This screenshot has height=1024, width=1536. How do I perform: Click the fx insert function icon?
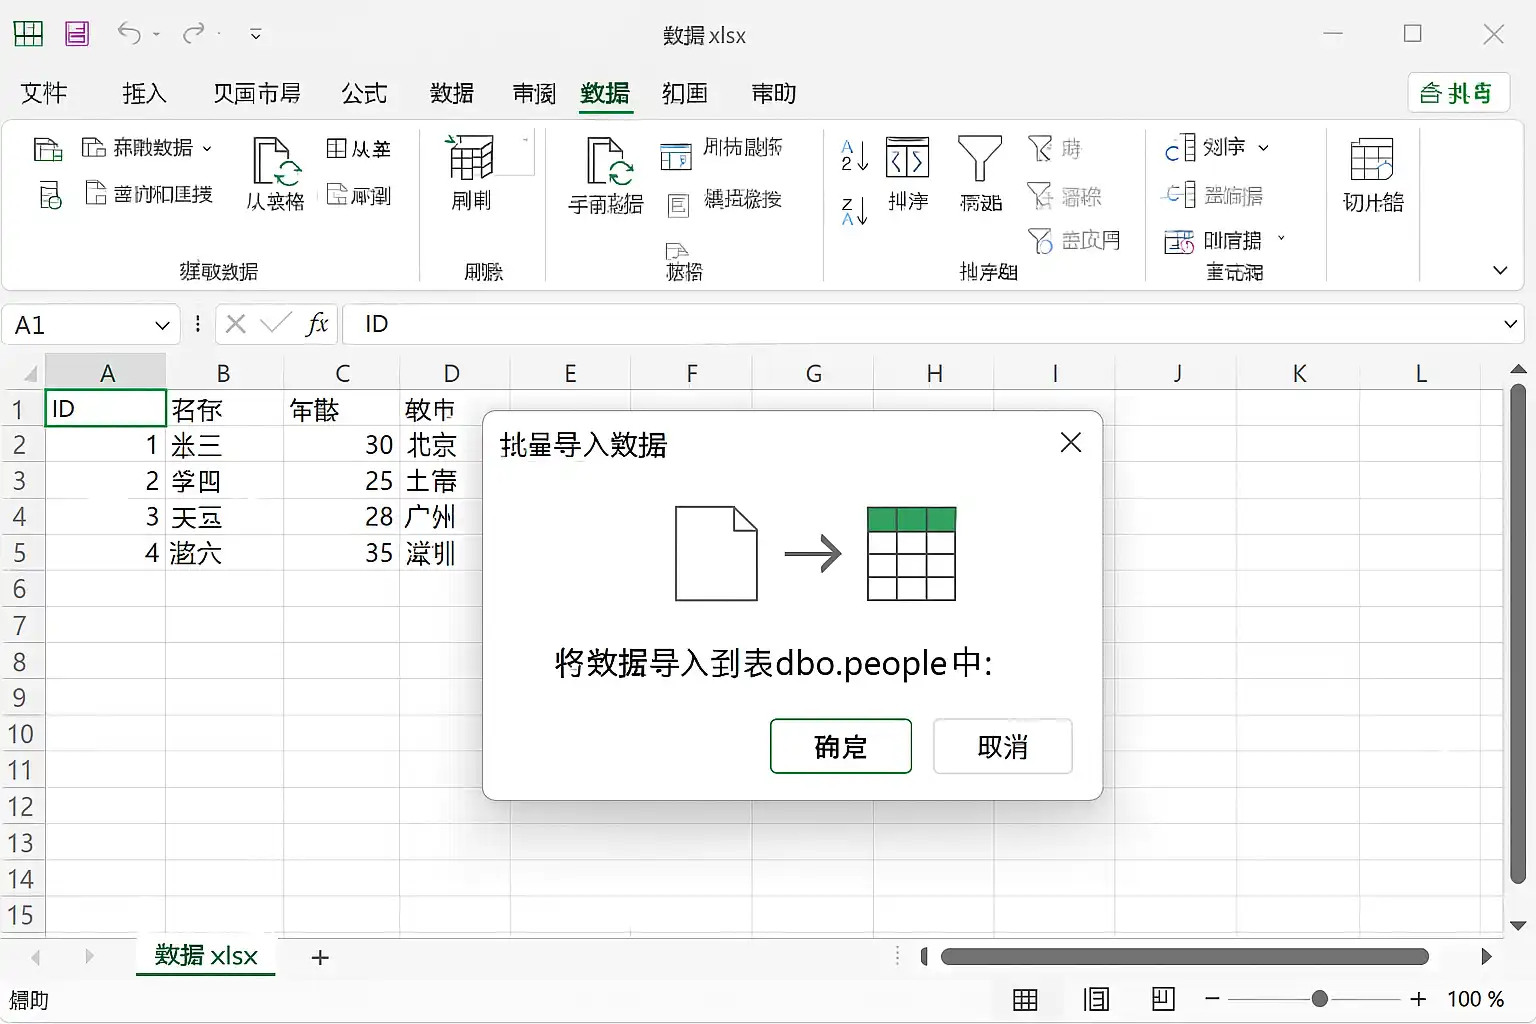tap(317, 324)
